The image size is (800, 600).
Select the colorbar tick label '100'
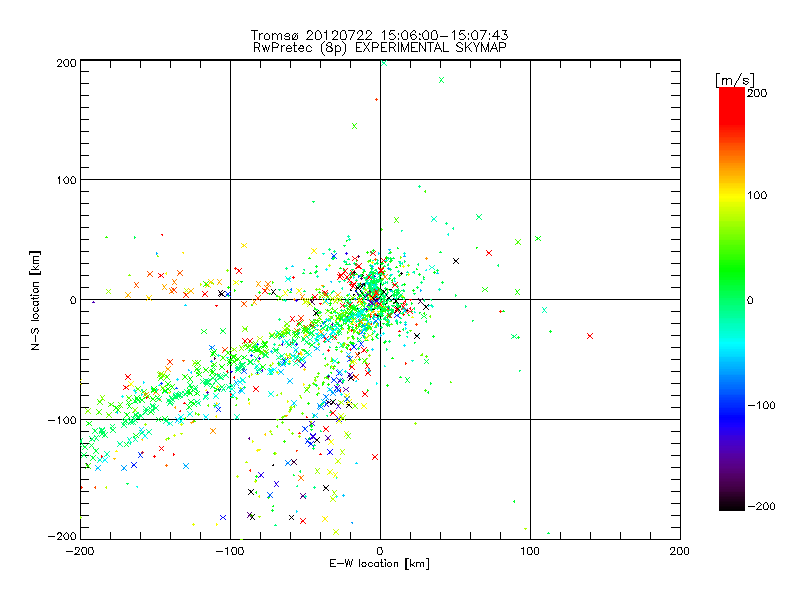click(757, 195)
